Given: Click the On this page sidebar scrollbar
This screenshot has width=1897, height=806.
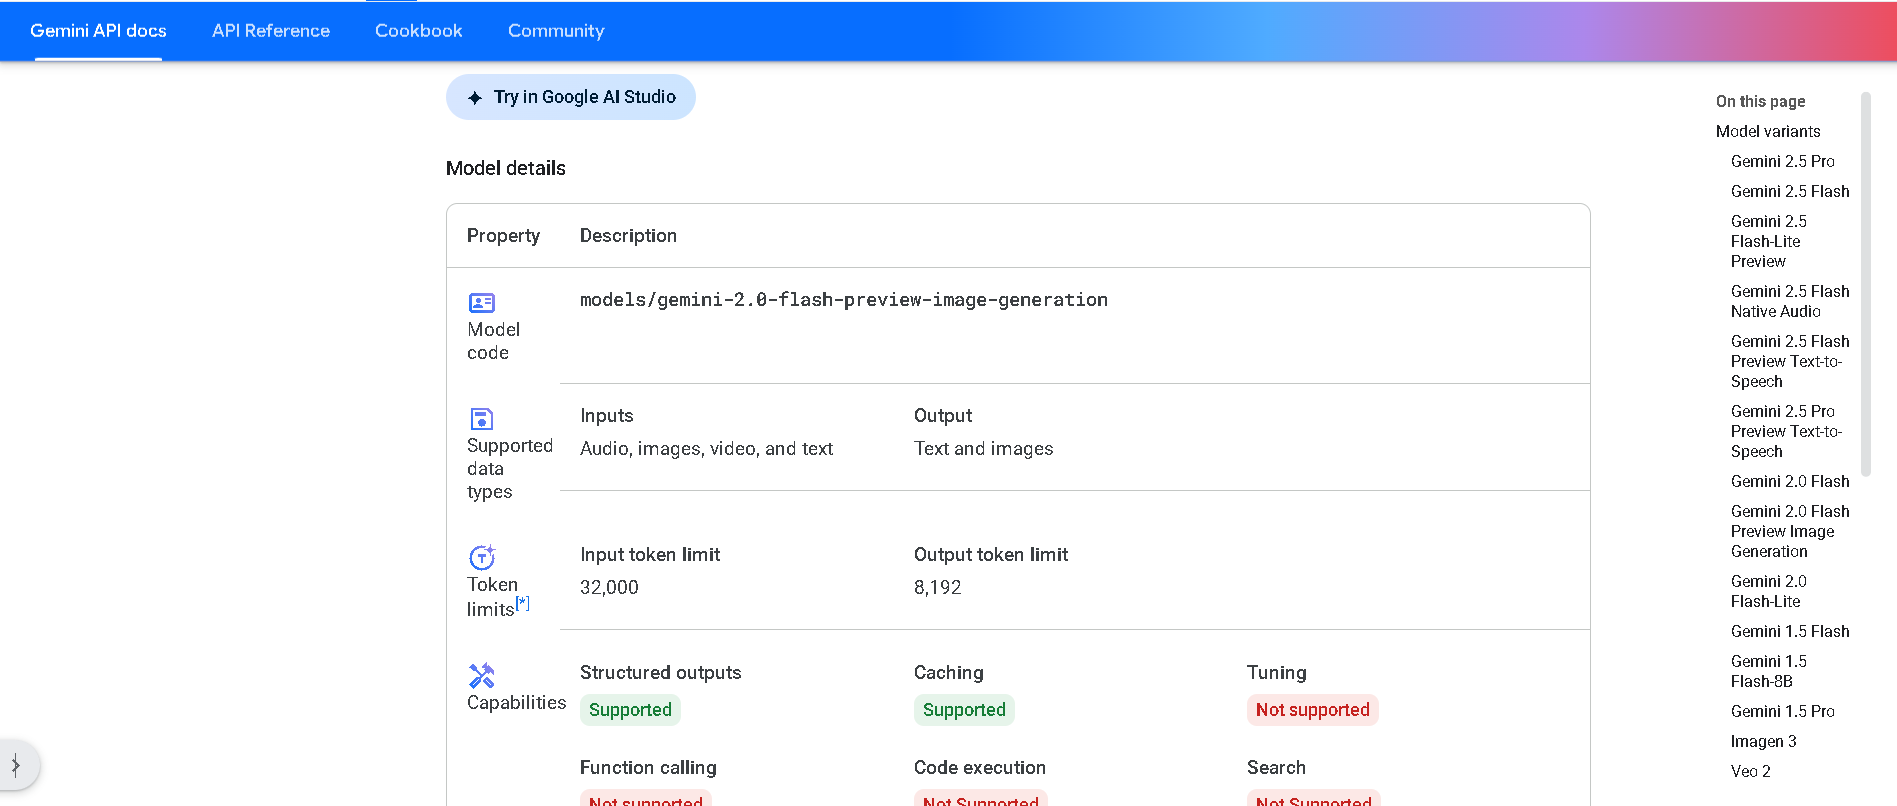Looking at the screenshot, I should [1866, 284].
